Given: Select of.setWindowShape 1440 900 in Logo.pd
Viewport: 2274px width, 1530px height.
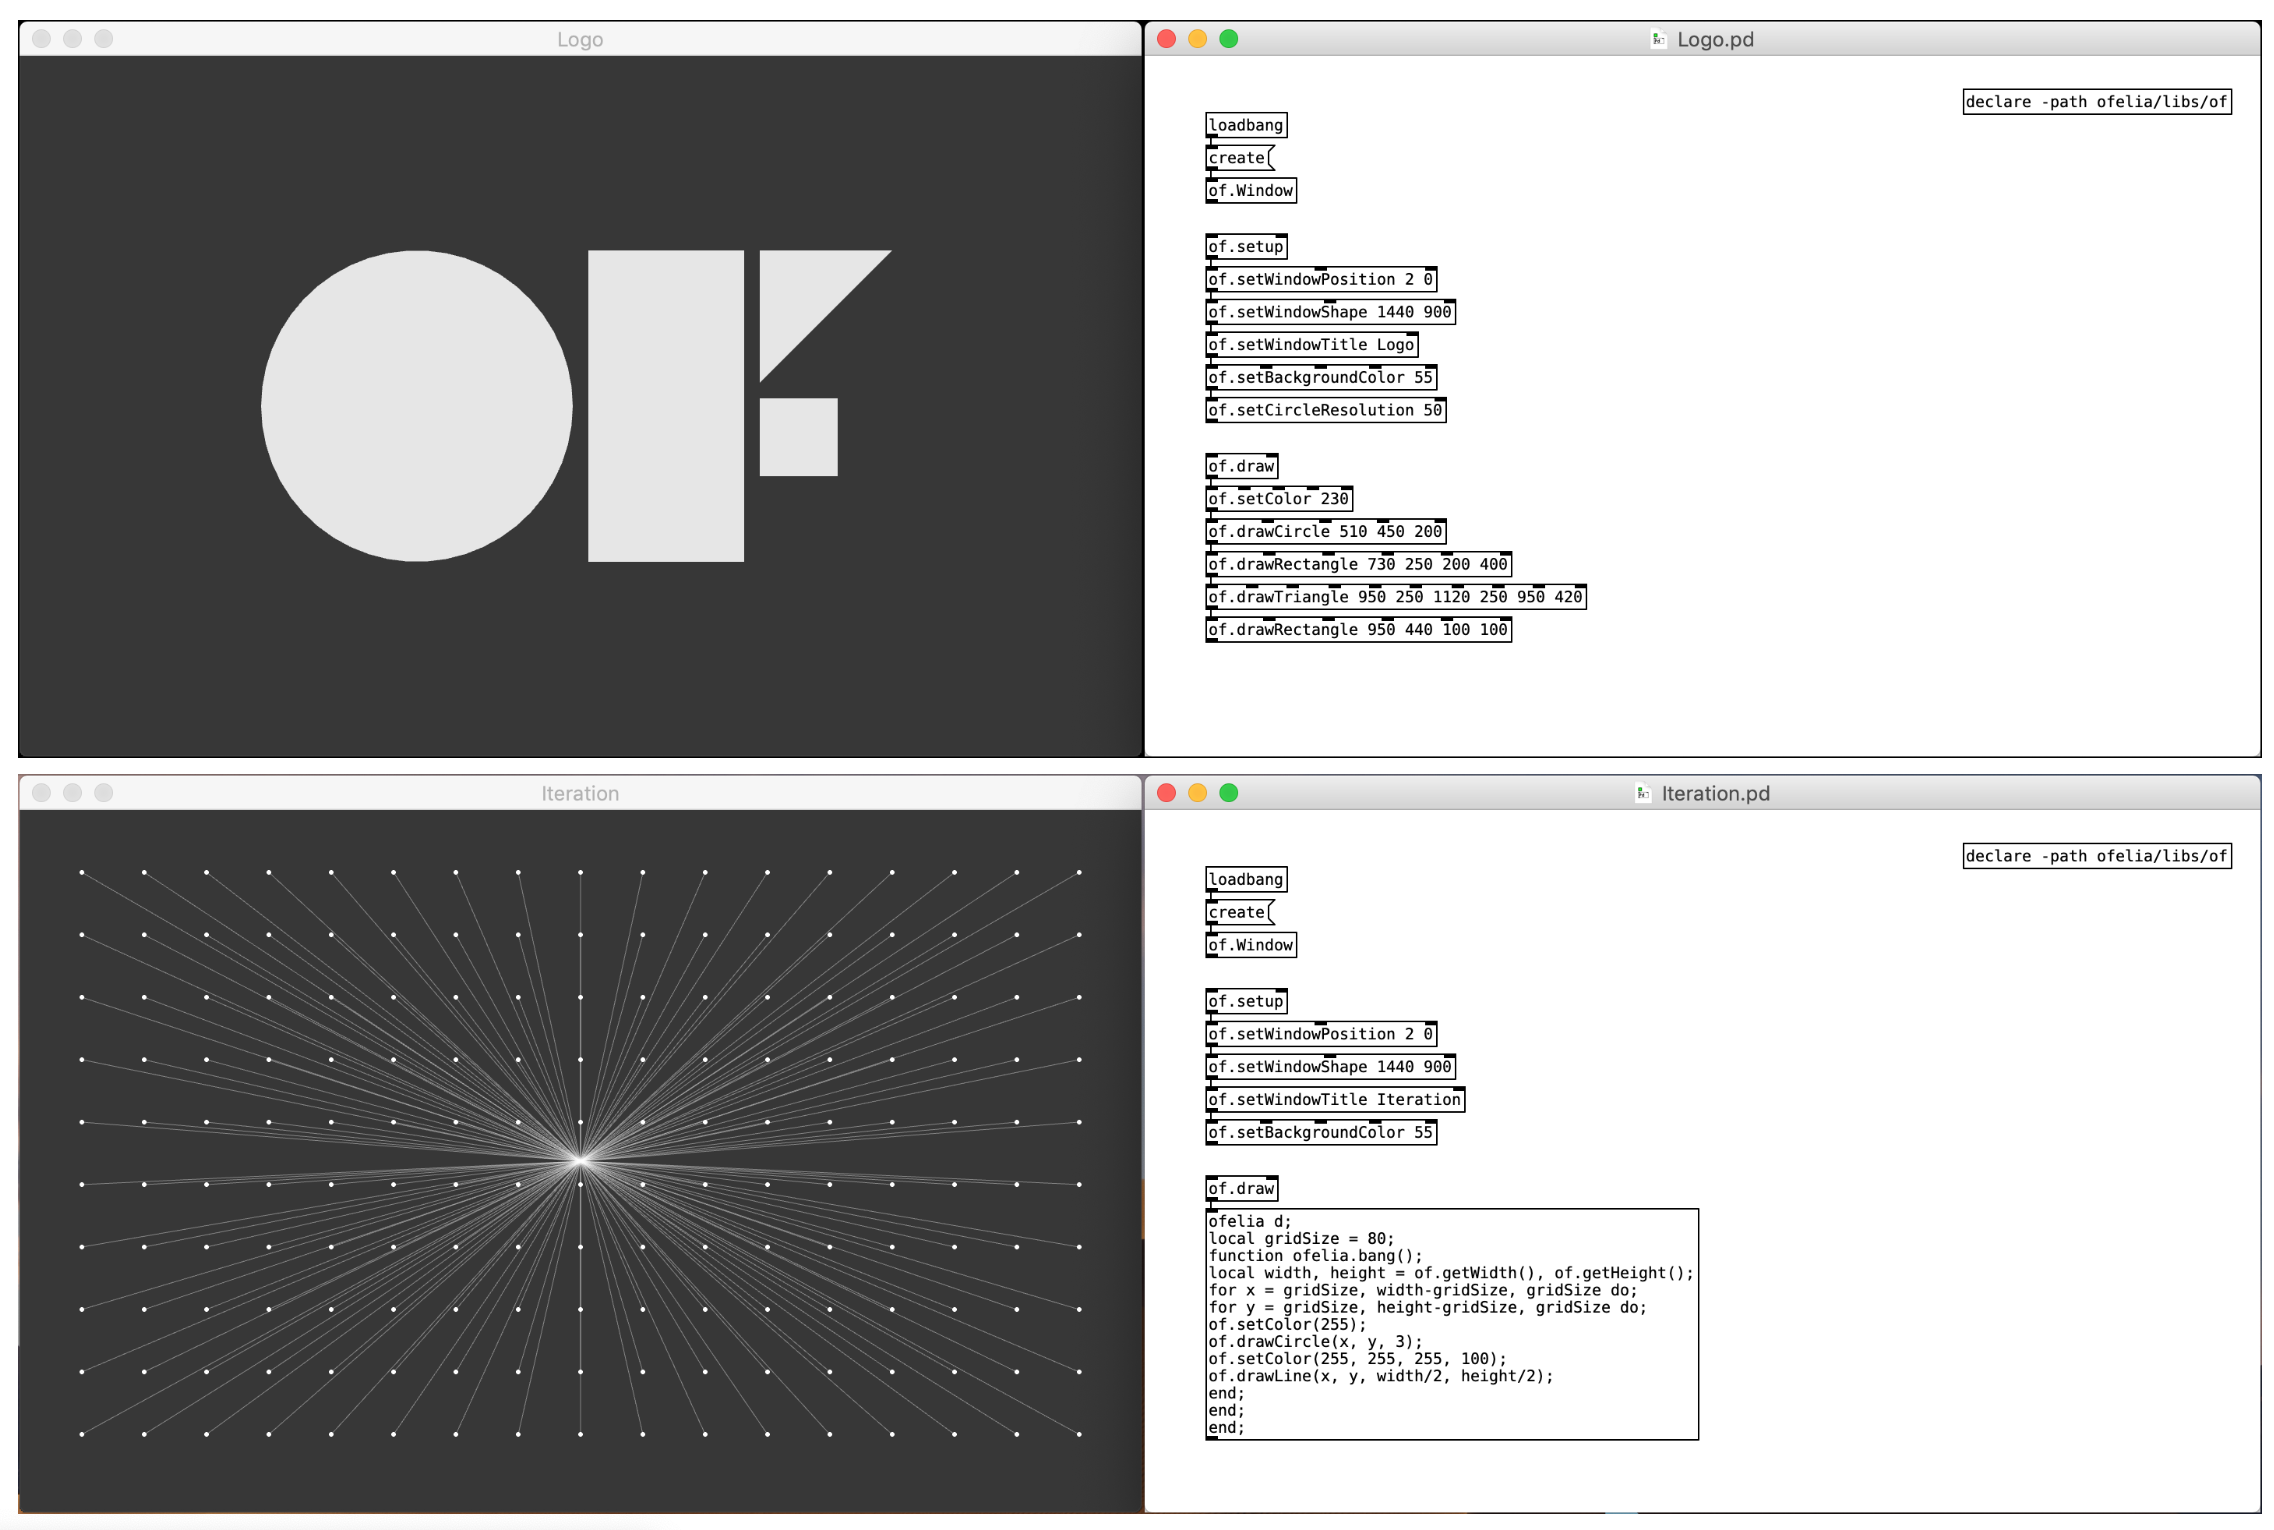Looking at the screenshot, I should coord(1330,312).
